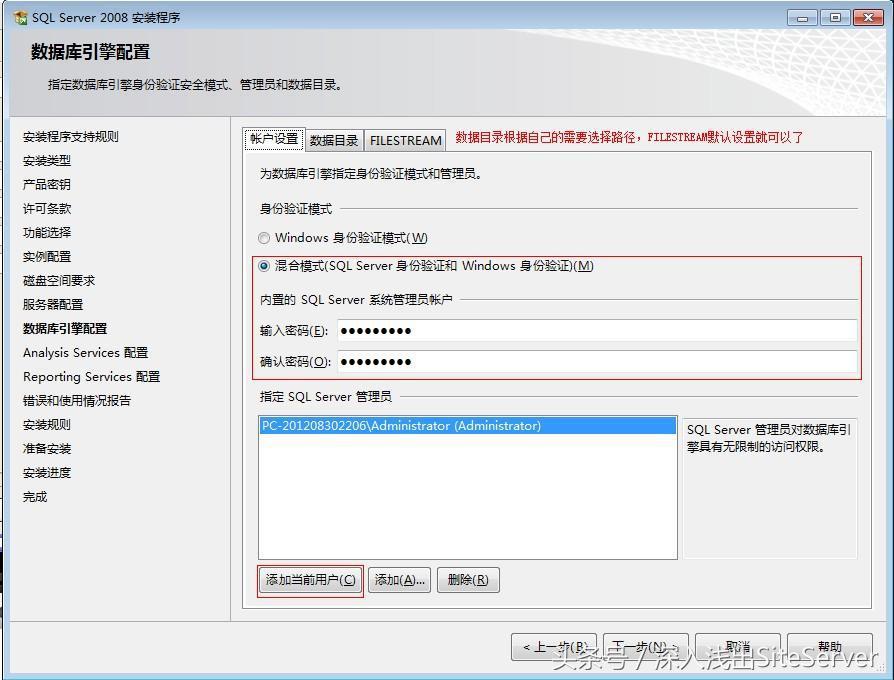Screen dimensions: 894x680
Task: Select Windows 身份验证模式 radio button
Action: [x=263, y=238]
